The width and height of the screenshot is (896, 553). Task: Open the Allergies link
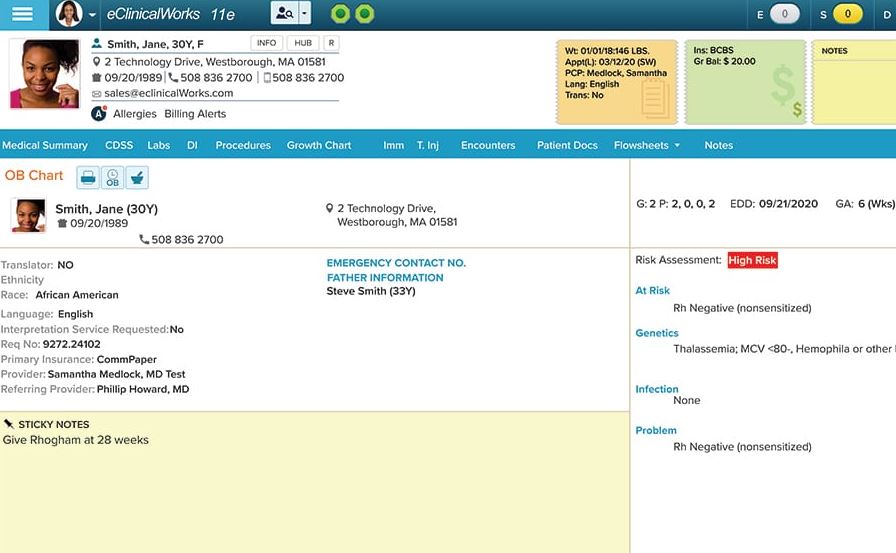point(135,114)
